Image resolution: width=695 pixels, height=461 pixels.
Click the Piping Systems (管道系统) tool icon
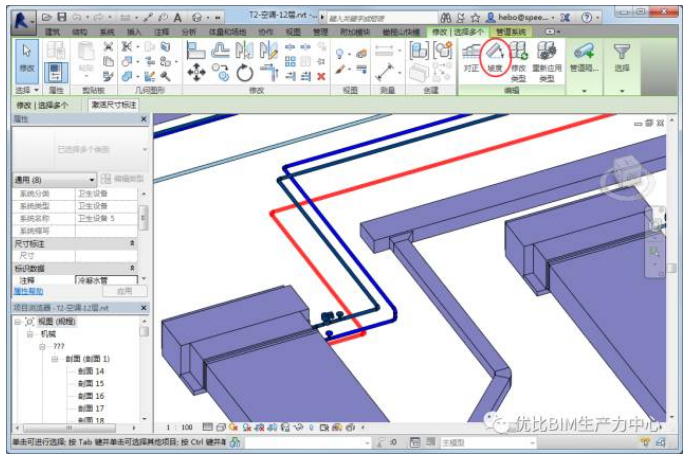tap(584, 52)
